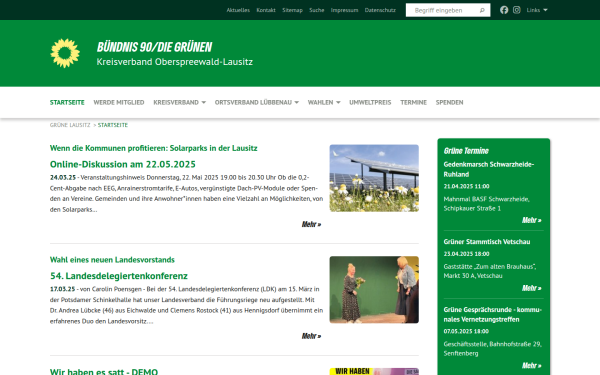Open the Landesdelegiertenkonferenz stage photo thumbnail
This screenshot has width=600, height=375.
coord(374,290)
